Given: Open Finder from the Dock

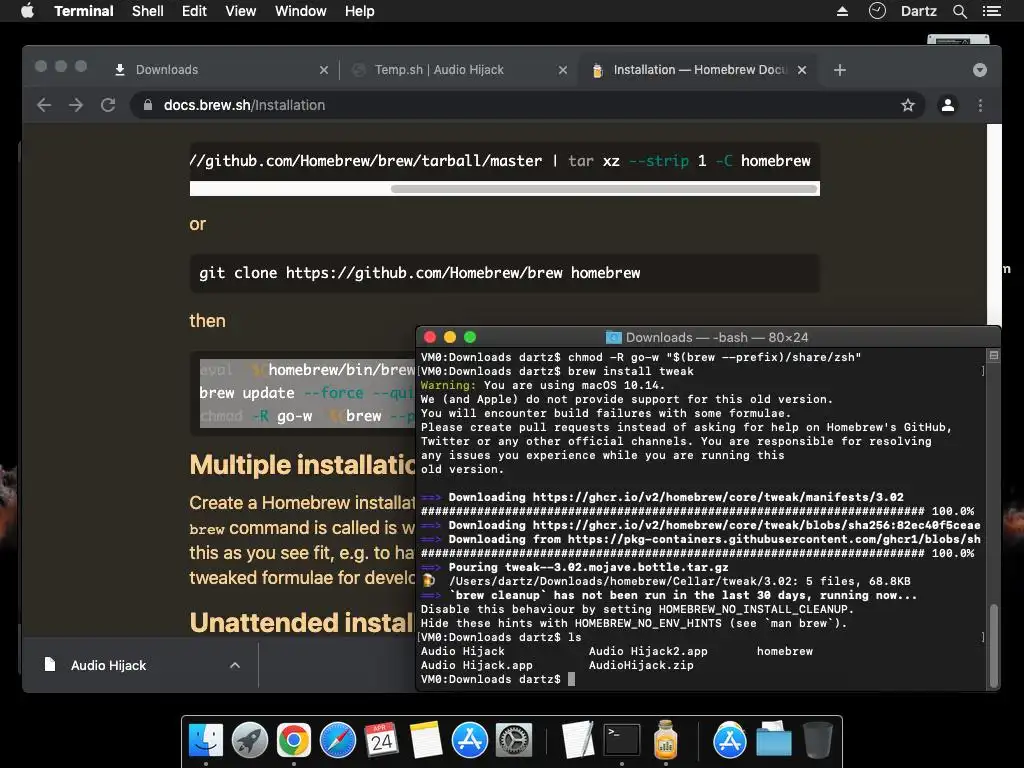Looking at the screenshot, I should pos(206,741).
